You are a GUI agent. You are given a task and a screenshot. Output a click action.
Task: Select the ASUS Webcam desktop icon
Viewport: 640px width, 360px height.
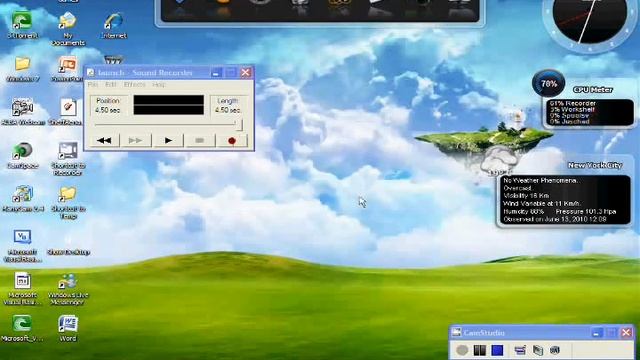tap(22, 112)
